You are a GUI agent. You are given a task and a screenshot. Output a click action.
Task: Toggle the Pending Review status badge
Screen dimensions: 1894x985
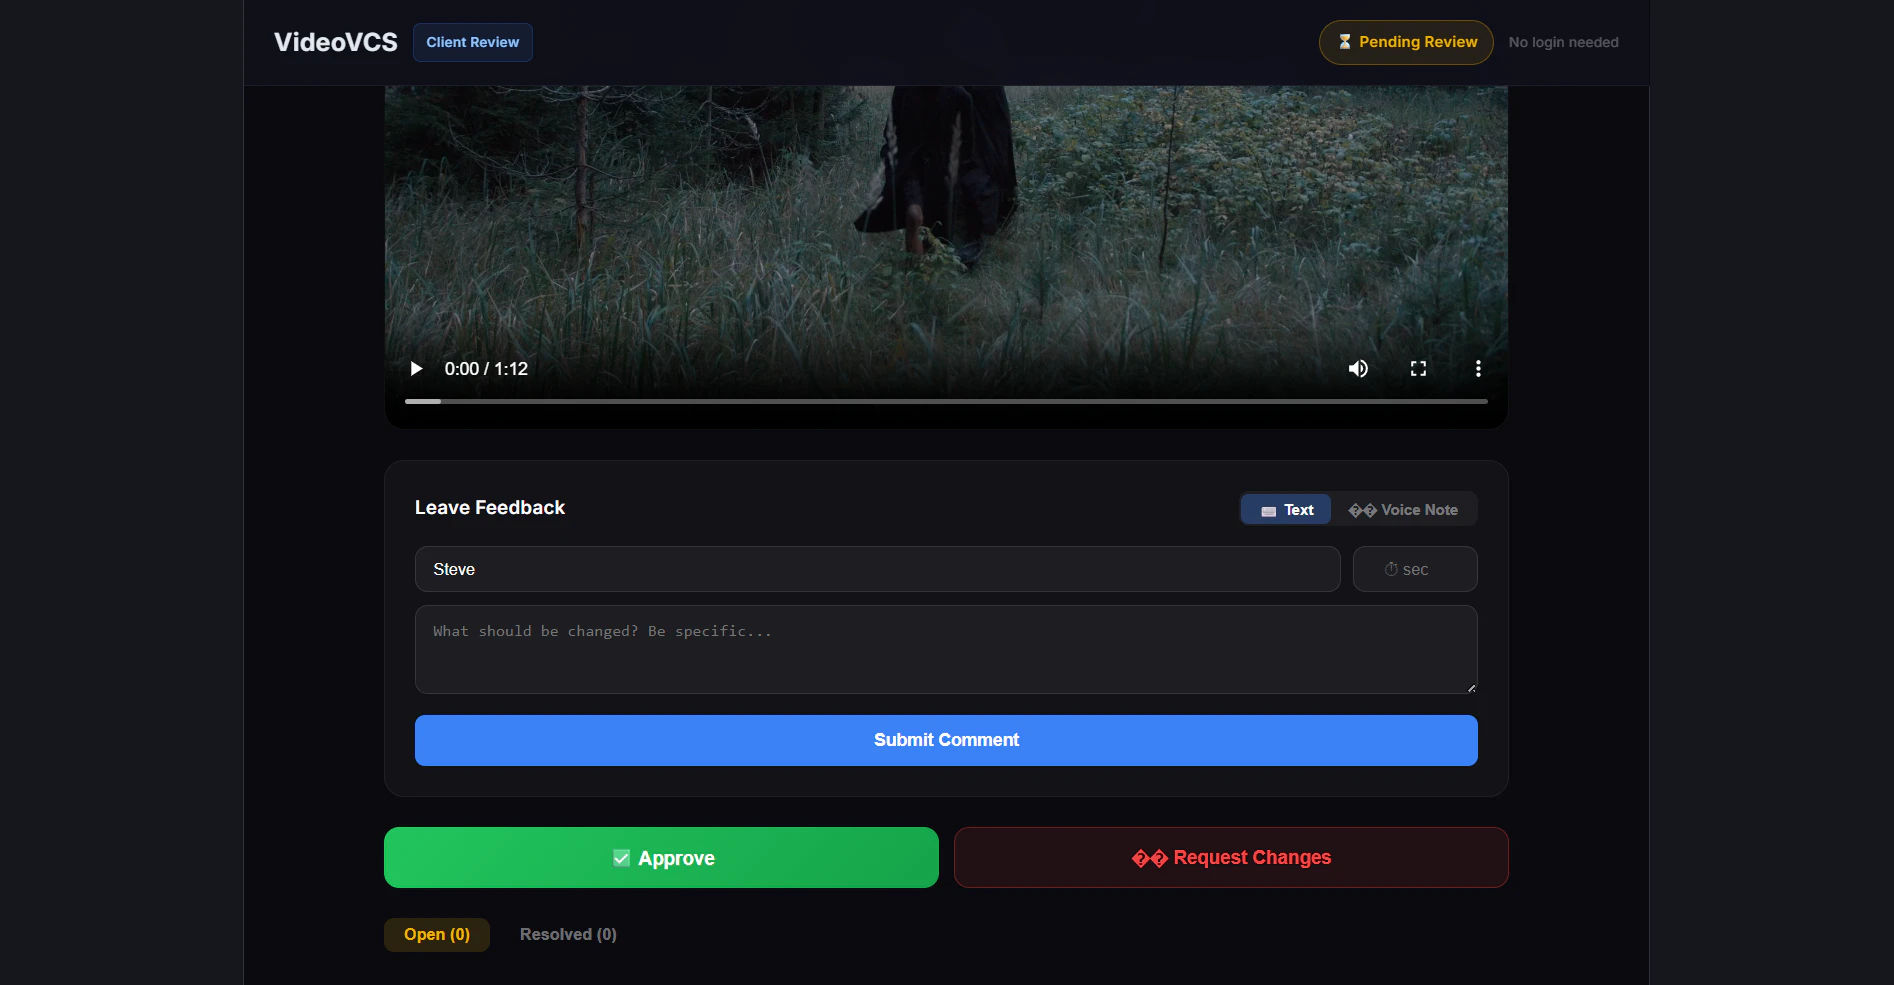[1405, 42]
